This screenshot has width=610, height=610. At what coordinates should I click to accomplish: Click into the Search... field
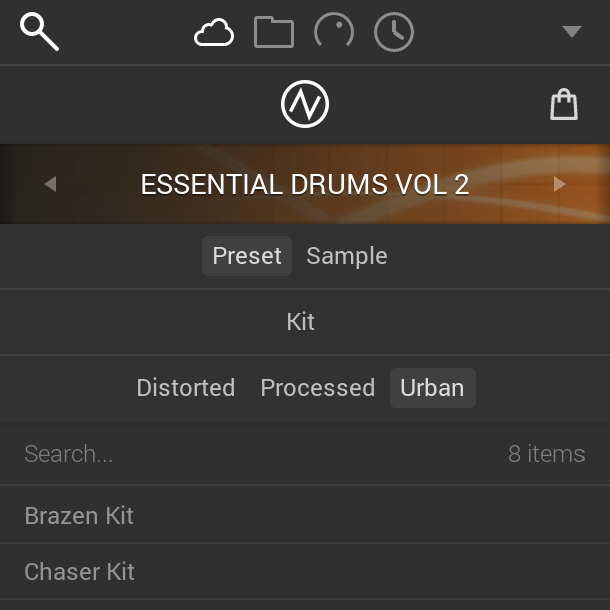[305, 454]
